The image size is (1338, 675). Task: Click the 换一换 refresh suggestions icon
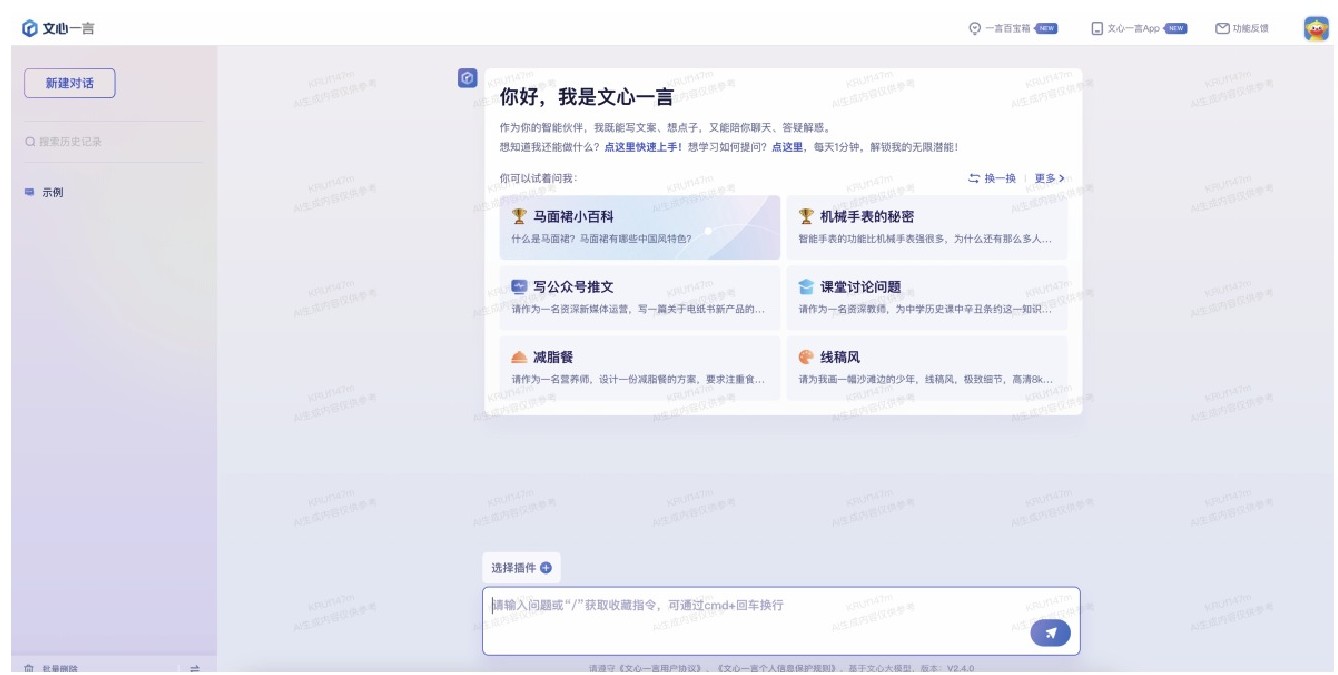tap(974, 179)
